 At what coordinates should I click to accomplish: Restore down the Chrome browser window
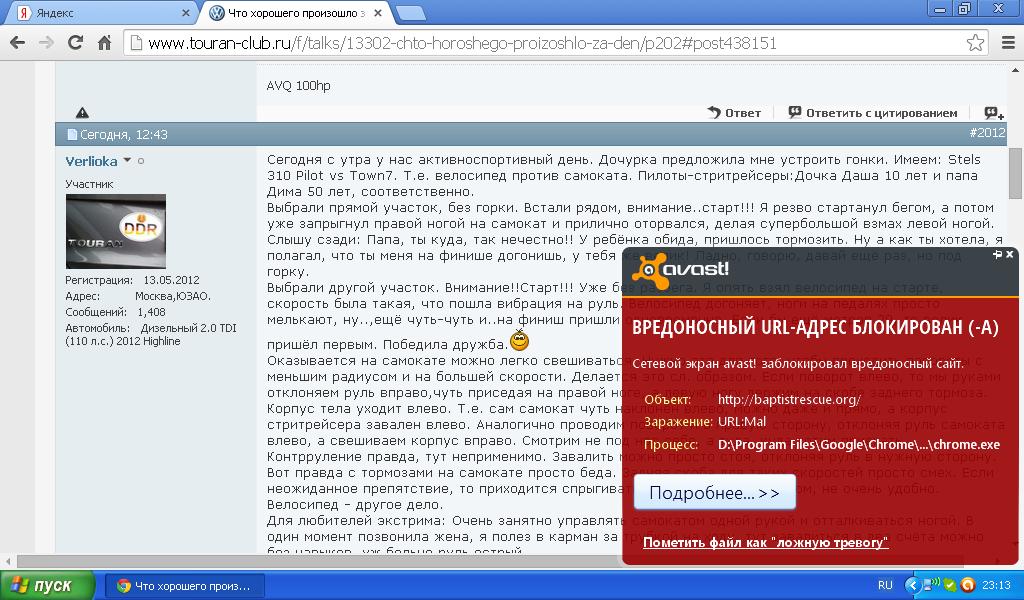pos(965,9)
